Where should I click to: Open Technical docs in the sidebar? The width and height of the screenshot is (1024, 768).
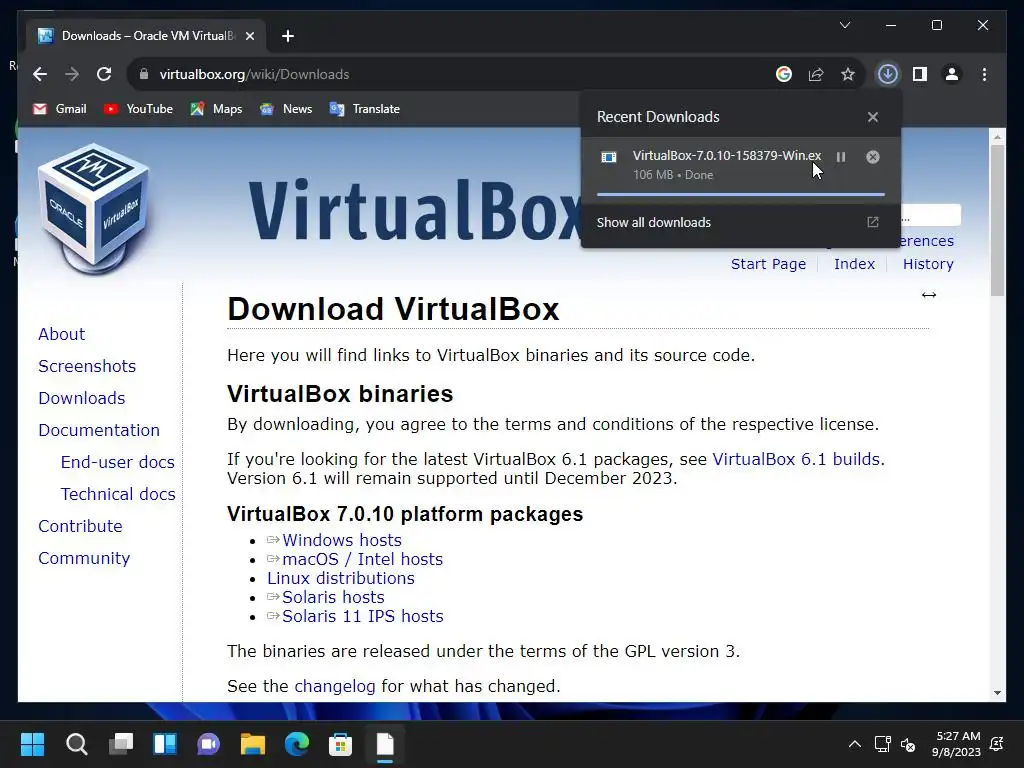tap(118, 494)
